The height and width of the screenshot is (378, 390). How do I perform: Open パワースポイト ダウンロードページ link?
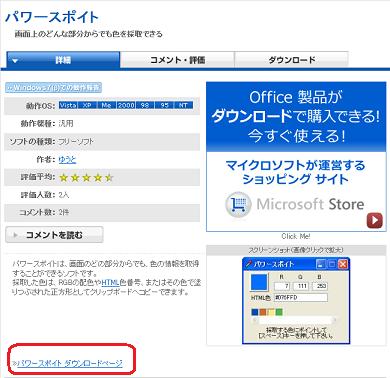[70, 363]
